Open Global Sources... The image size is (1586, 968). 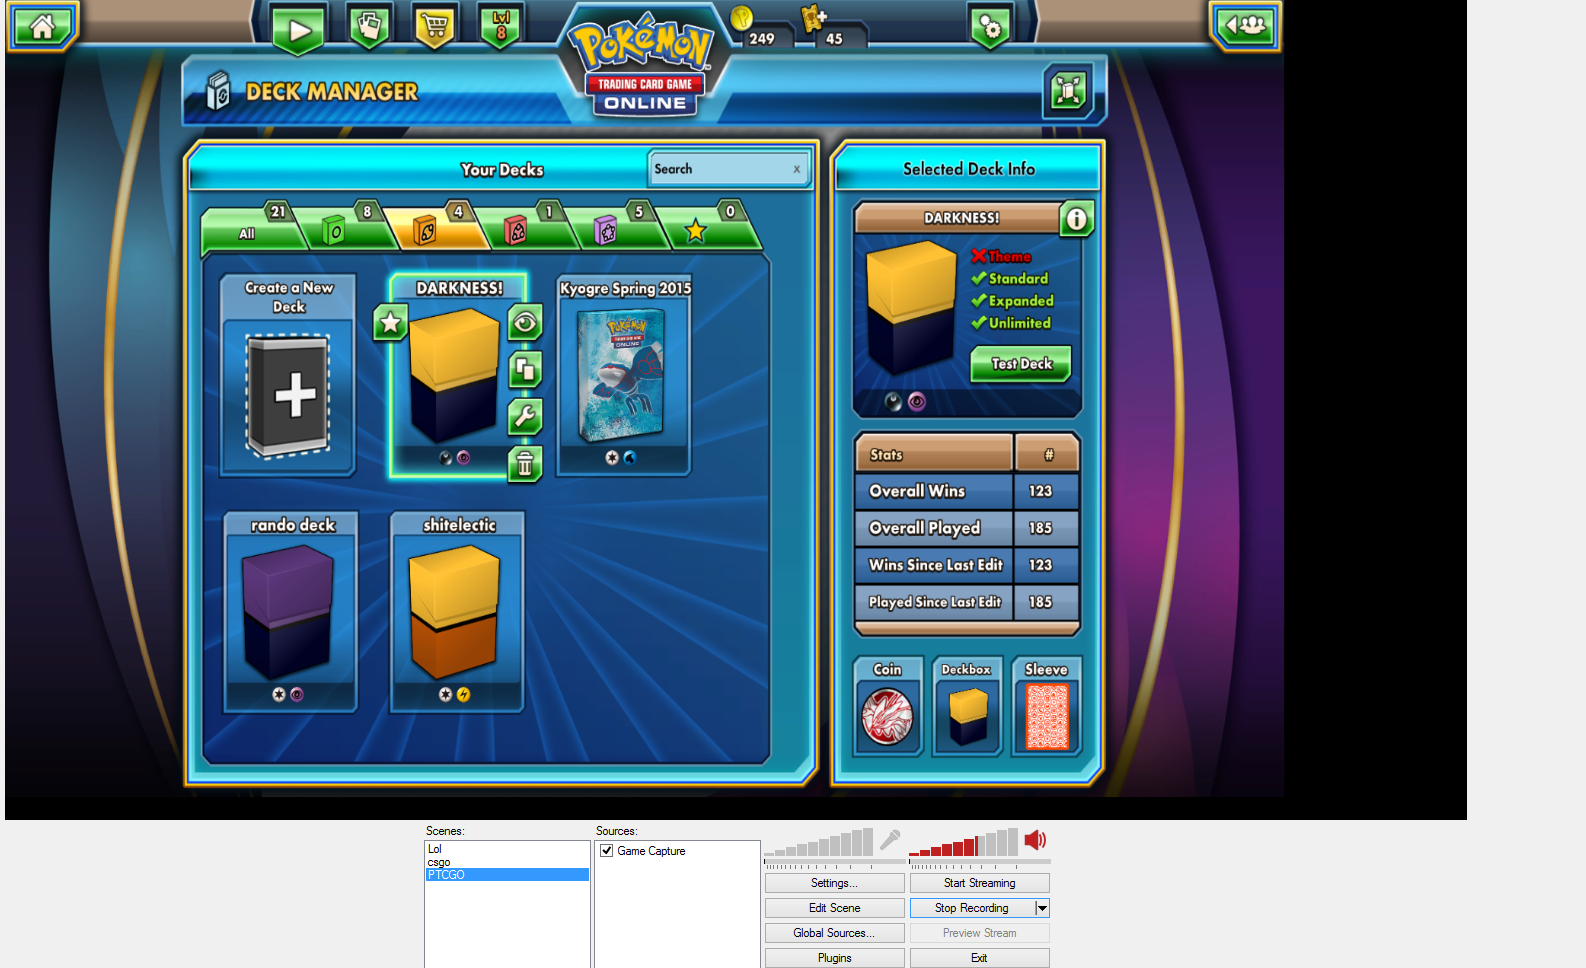click(835, 933)
